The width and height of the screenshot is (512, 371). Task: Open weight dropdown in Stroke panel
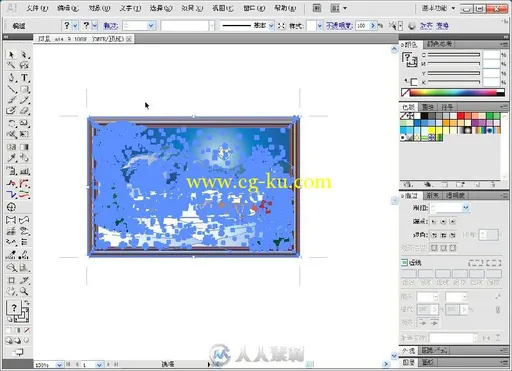(x=466, y=208)
